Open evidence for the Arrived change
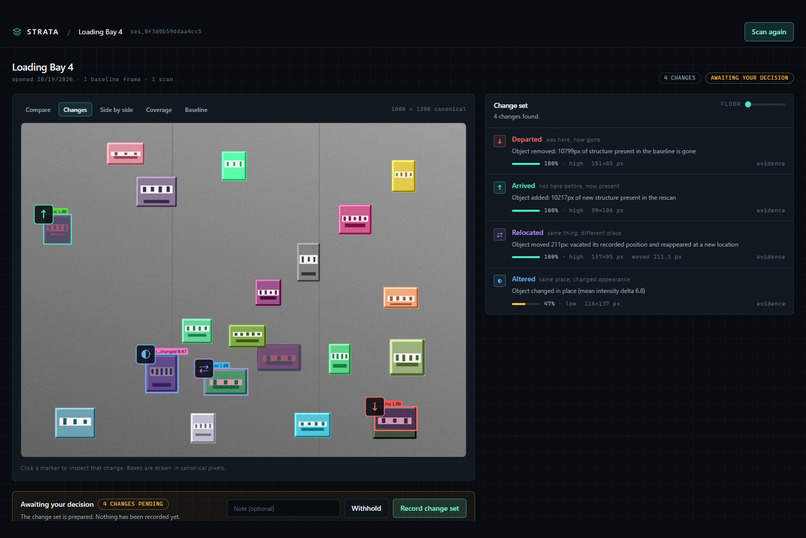The height and width of the screenshot is (538, 806). [770, 211]
